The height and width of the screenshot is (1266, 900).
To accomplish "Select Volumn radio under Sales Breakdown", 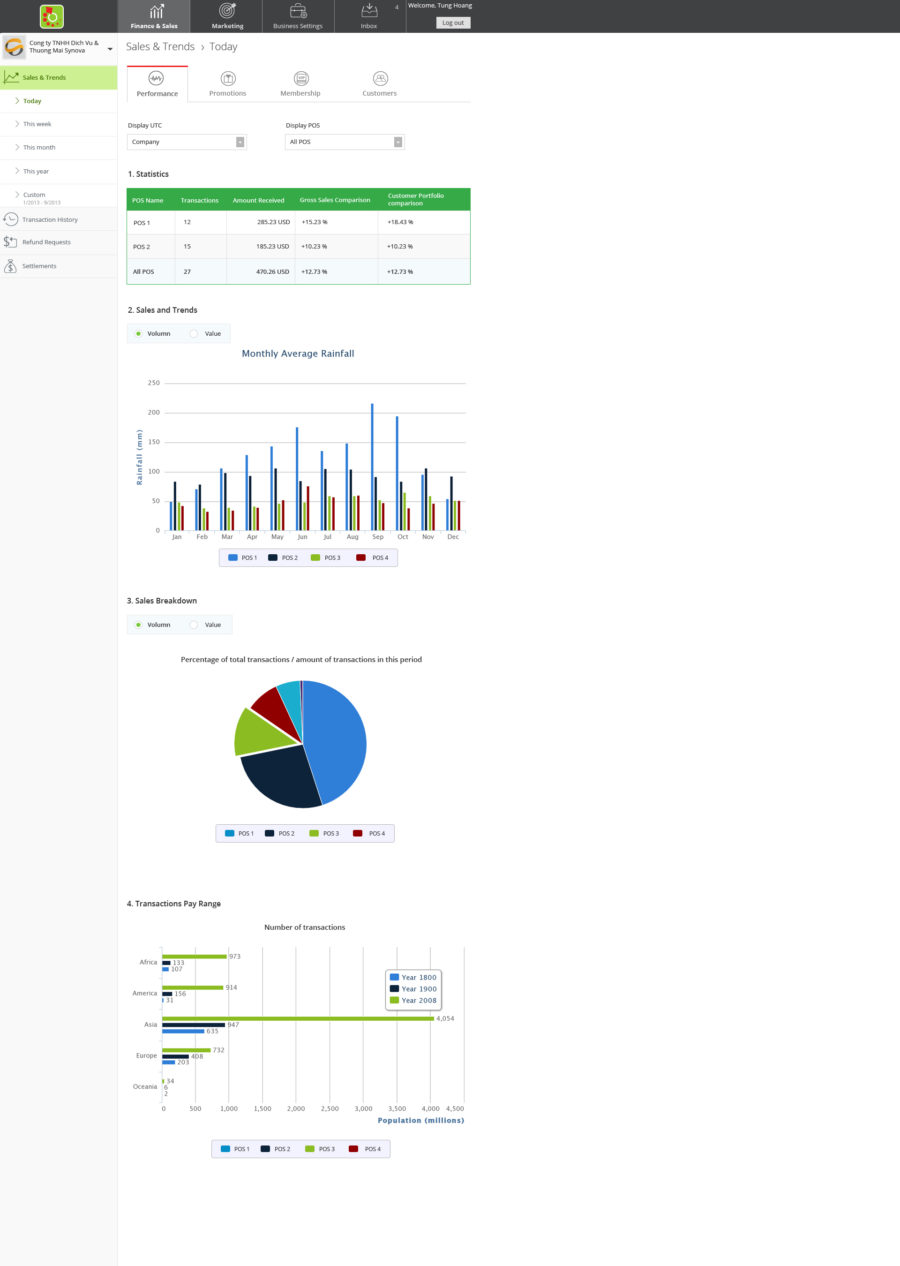I will [138, 624].
